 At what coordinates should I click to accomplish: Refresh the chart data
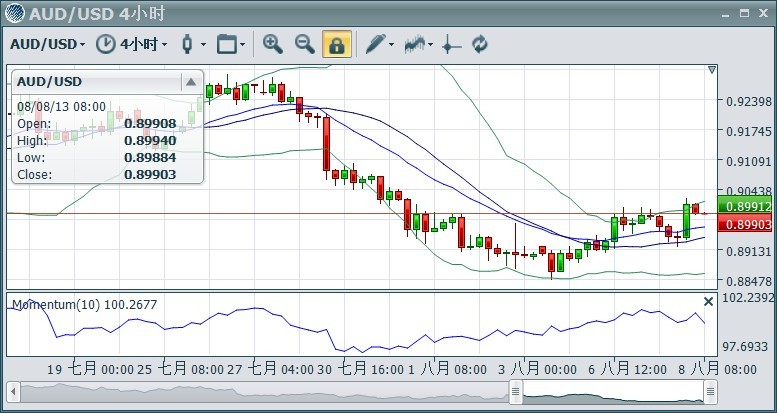coord(480,44)
